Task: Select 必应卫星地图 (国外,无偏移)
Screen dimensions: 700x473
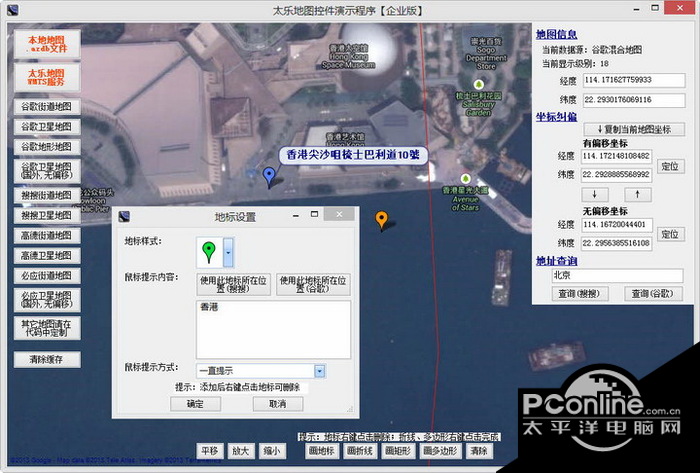Action: (x=47, y=300)
